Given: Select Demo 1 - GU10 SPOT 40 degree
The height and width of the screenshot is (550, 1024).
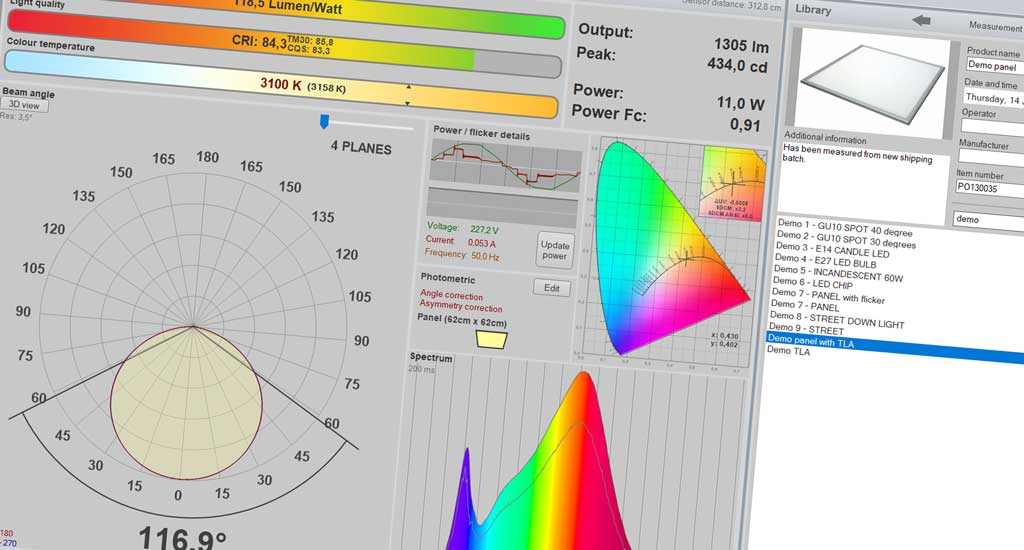Looking at the screenshot, I should pyautogui.click(x=844, y=227).
